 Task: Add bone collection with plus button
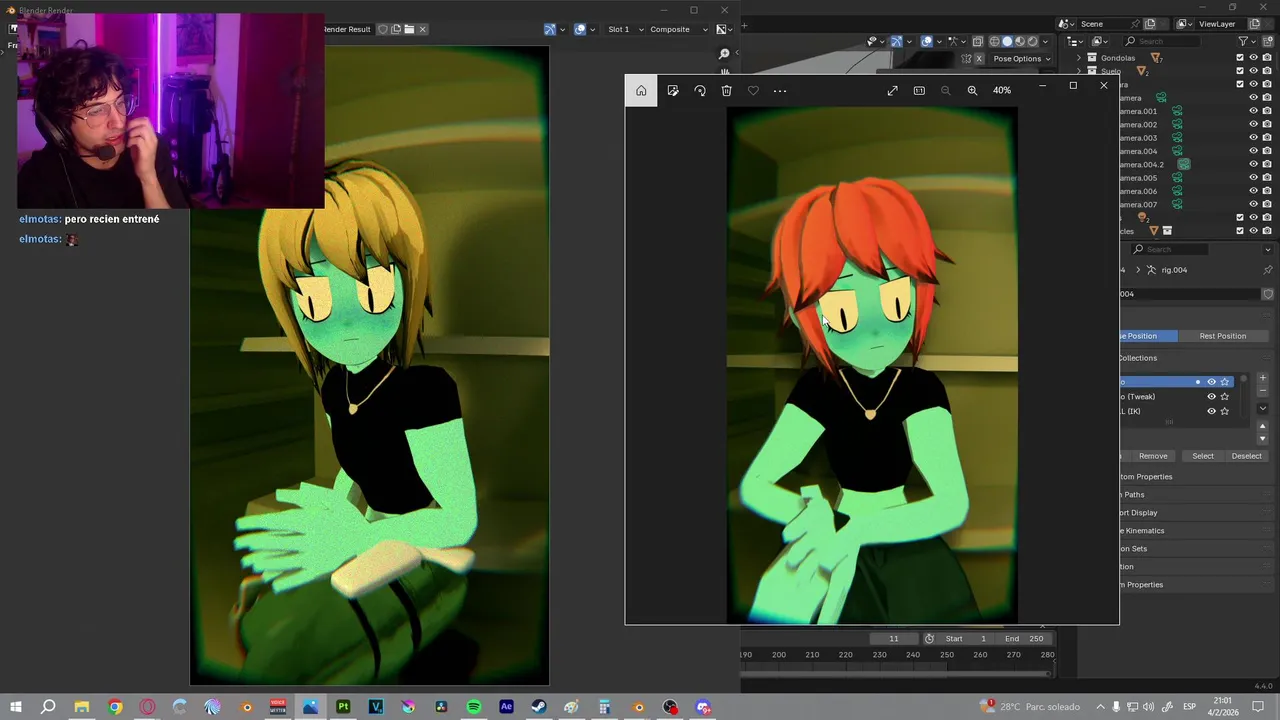point(1262,378)
